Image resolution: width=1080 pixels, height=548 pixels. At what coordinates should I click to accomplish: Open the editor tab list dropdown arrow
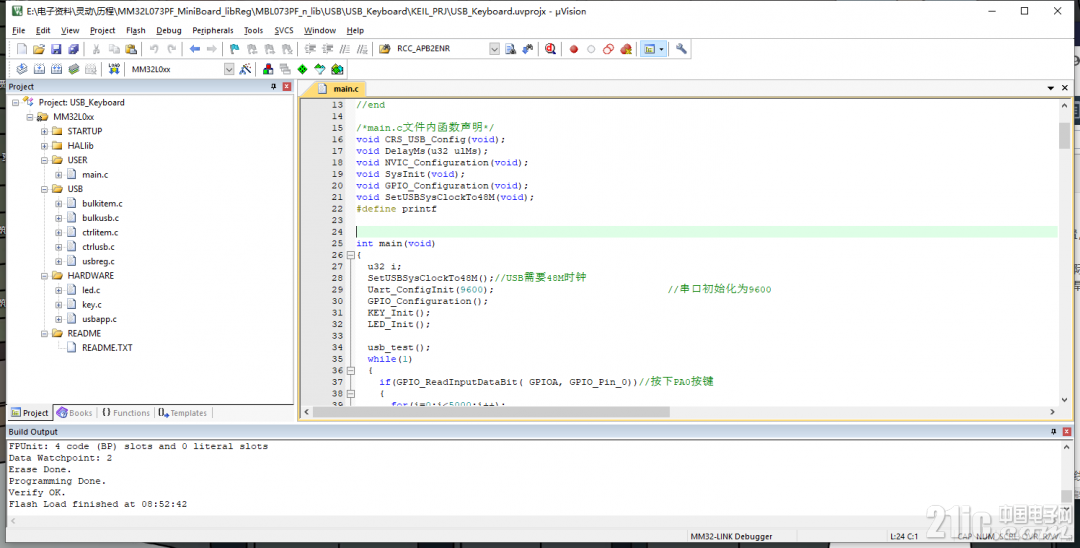click(x=1050, y=88)
